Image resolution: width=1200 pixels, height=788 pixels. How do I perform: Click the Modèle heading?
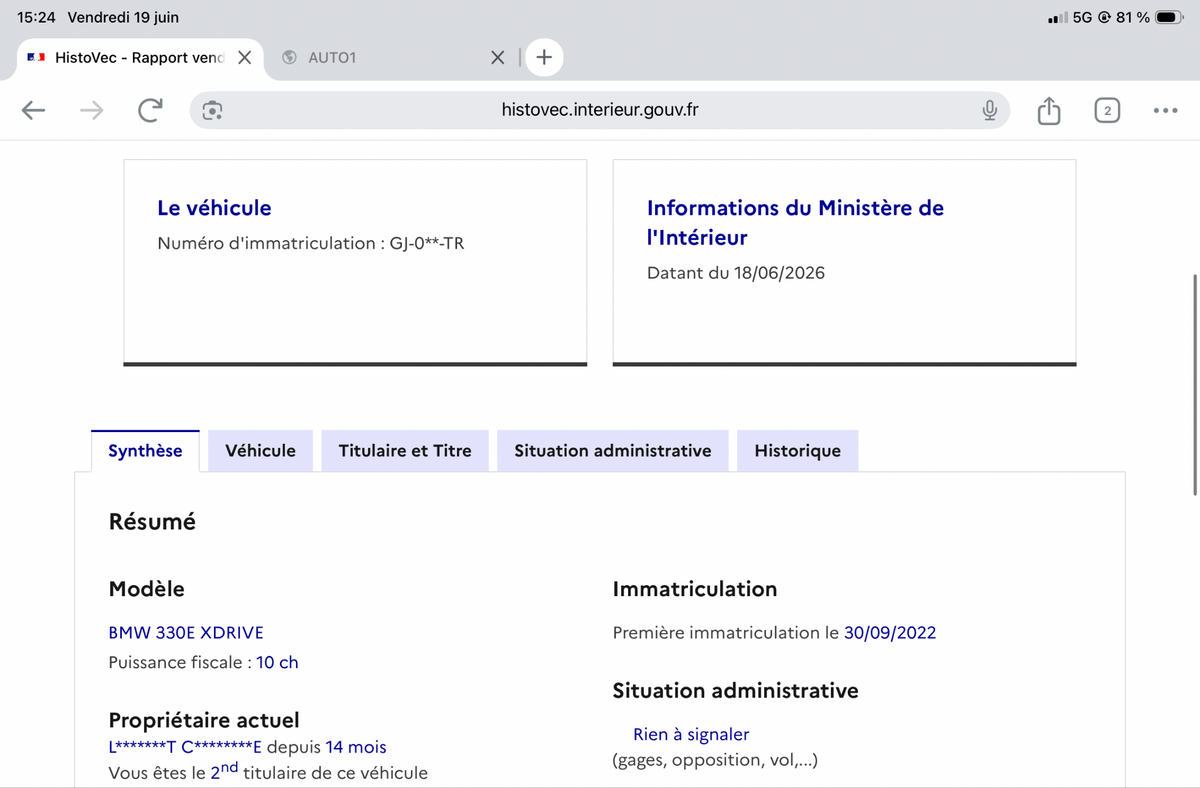coord(147,589)
